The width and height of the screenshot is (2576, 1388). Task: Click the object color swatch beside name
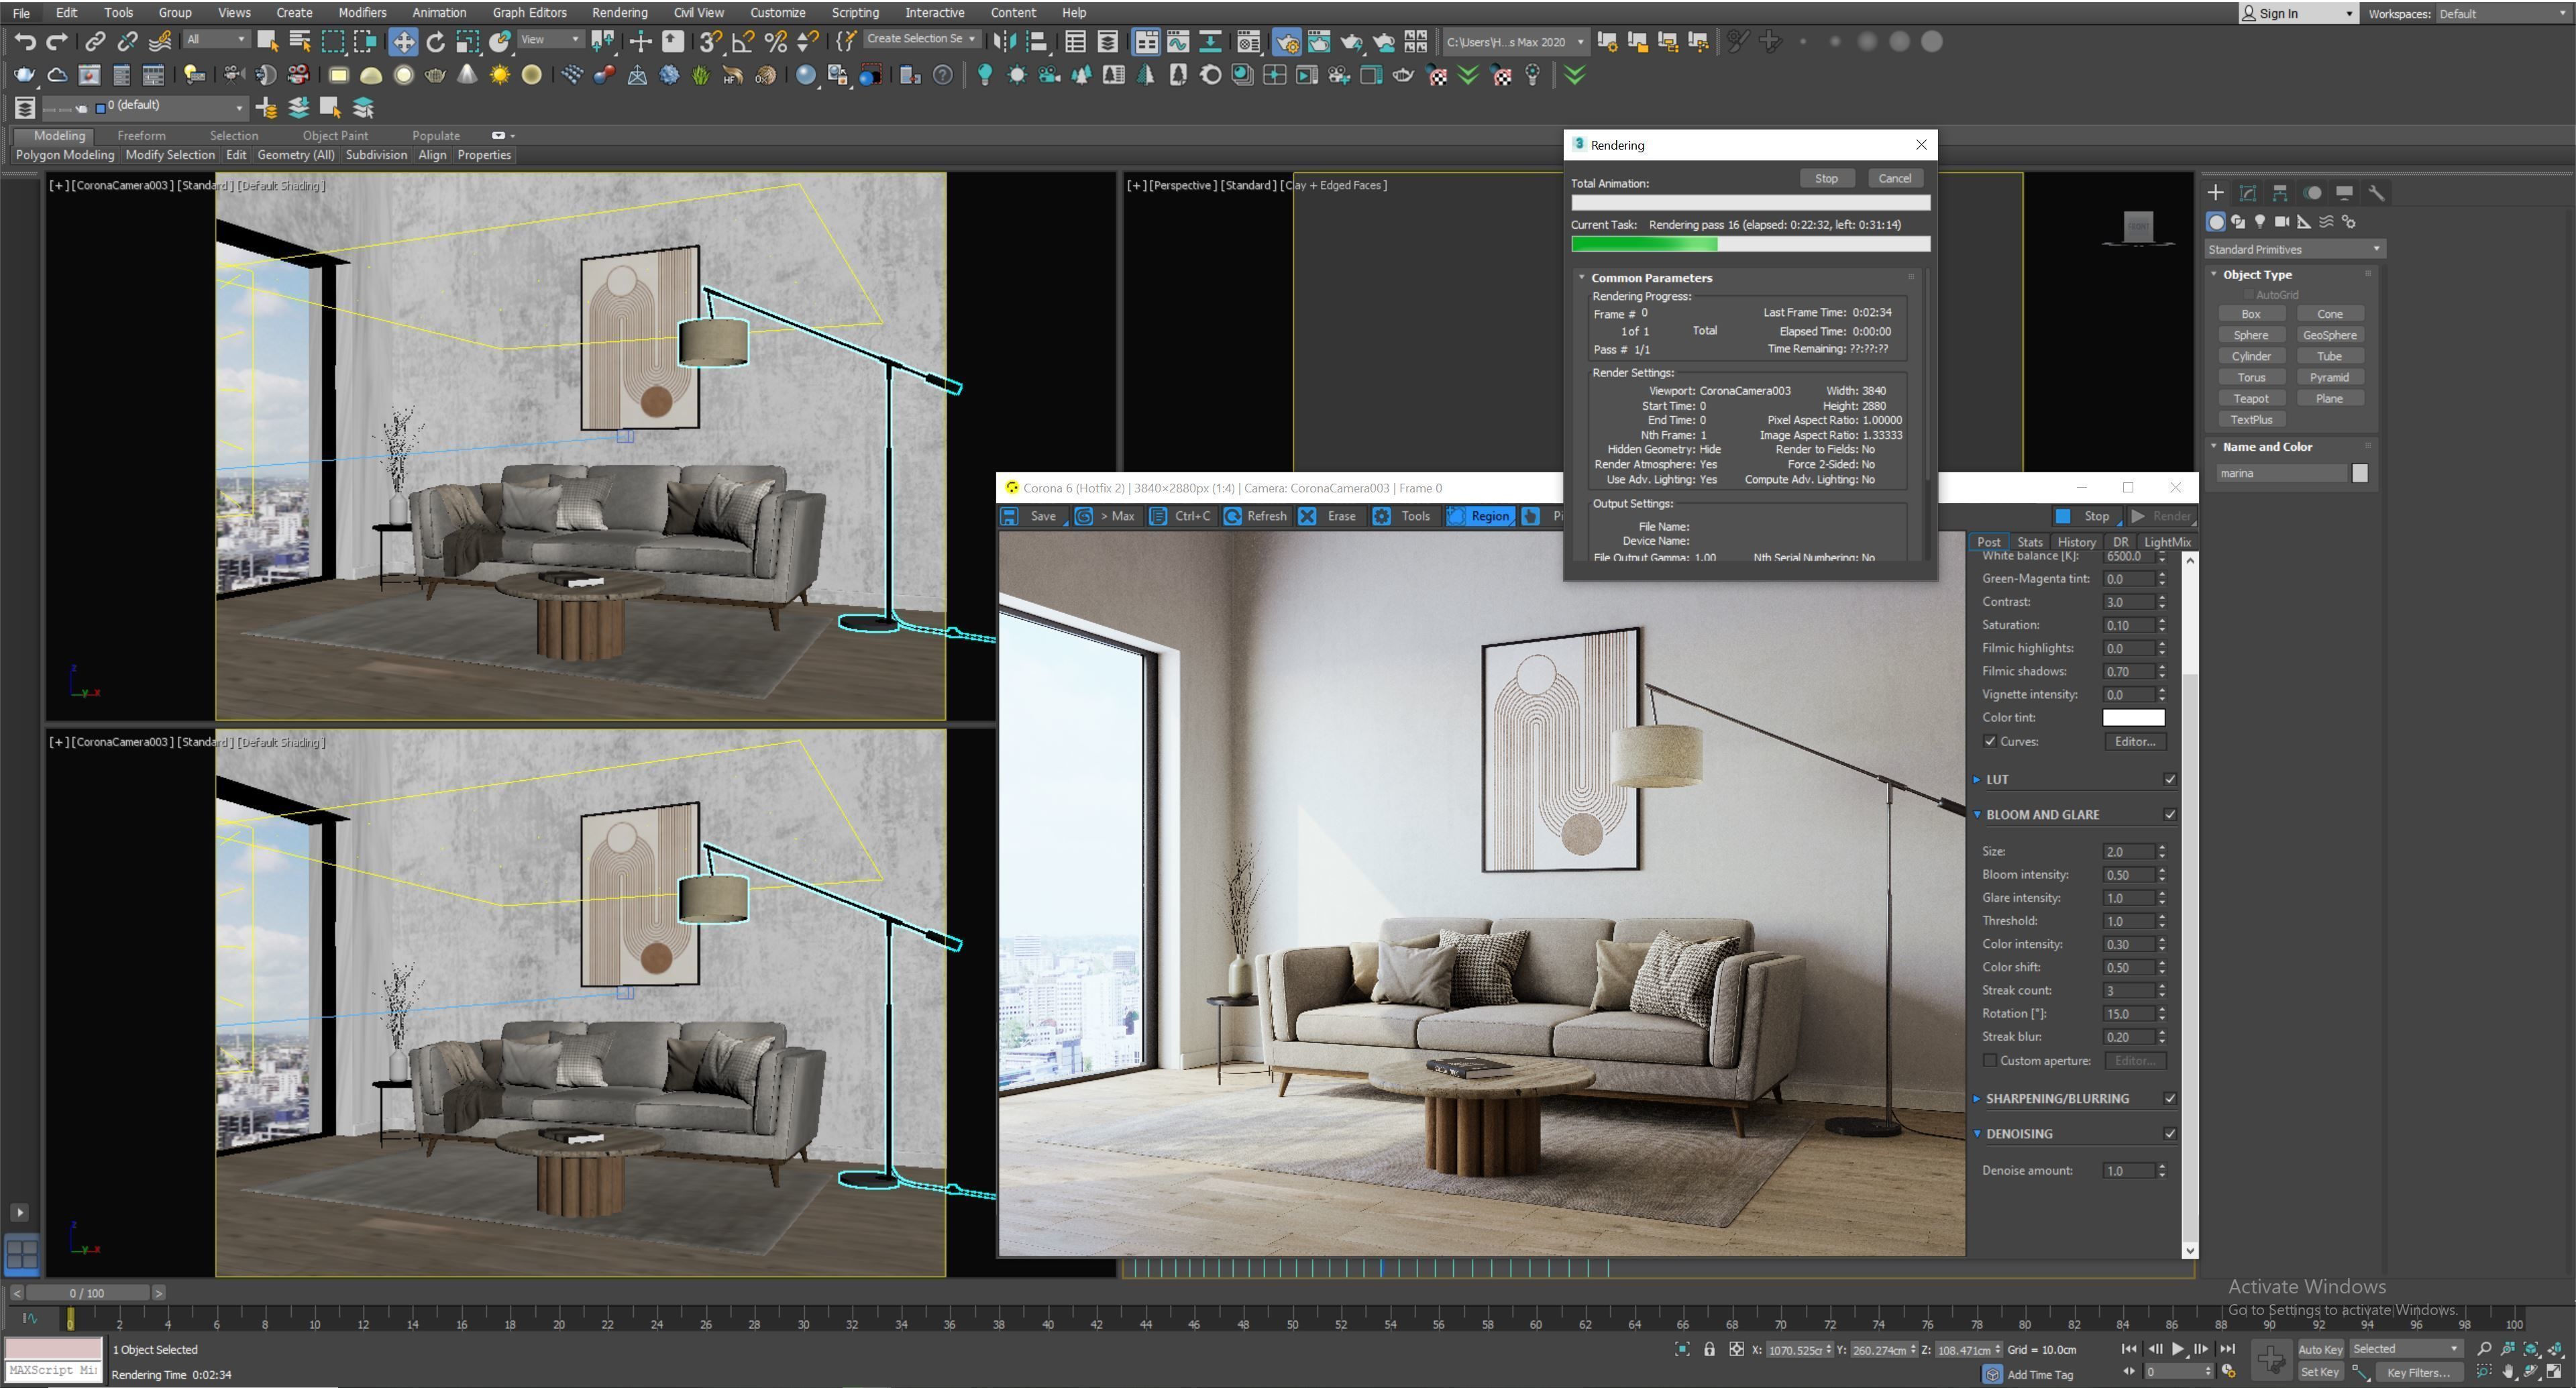[2359, 473]
